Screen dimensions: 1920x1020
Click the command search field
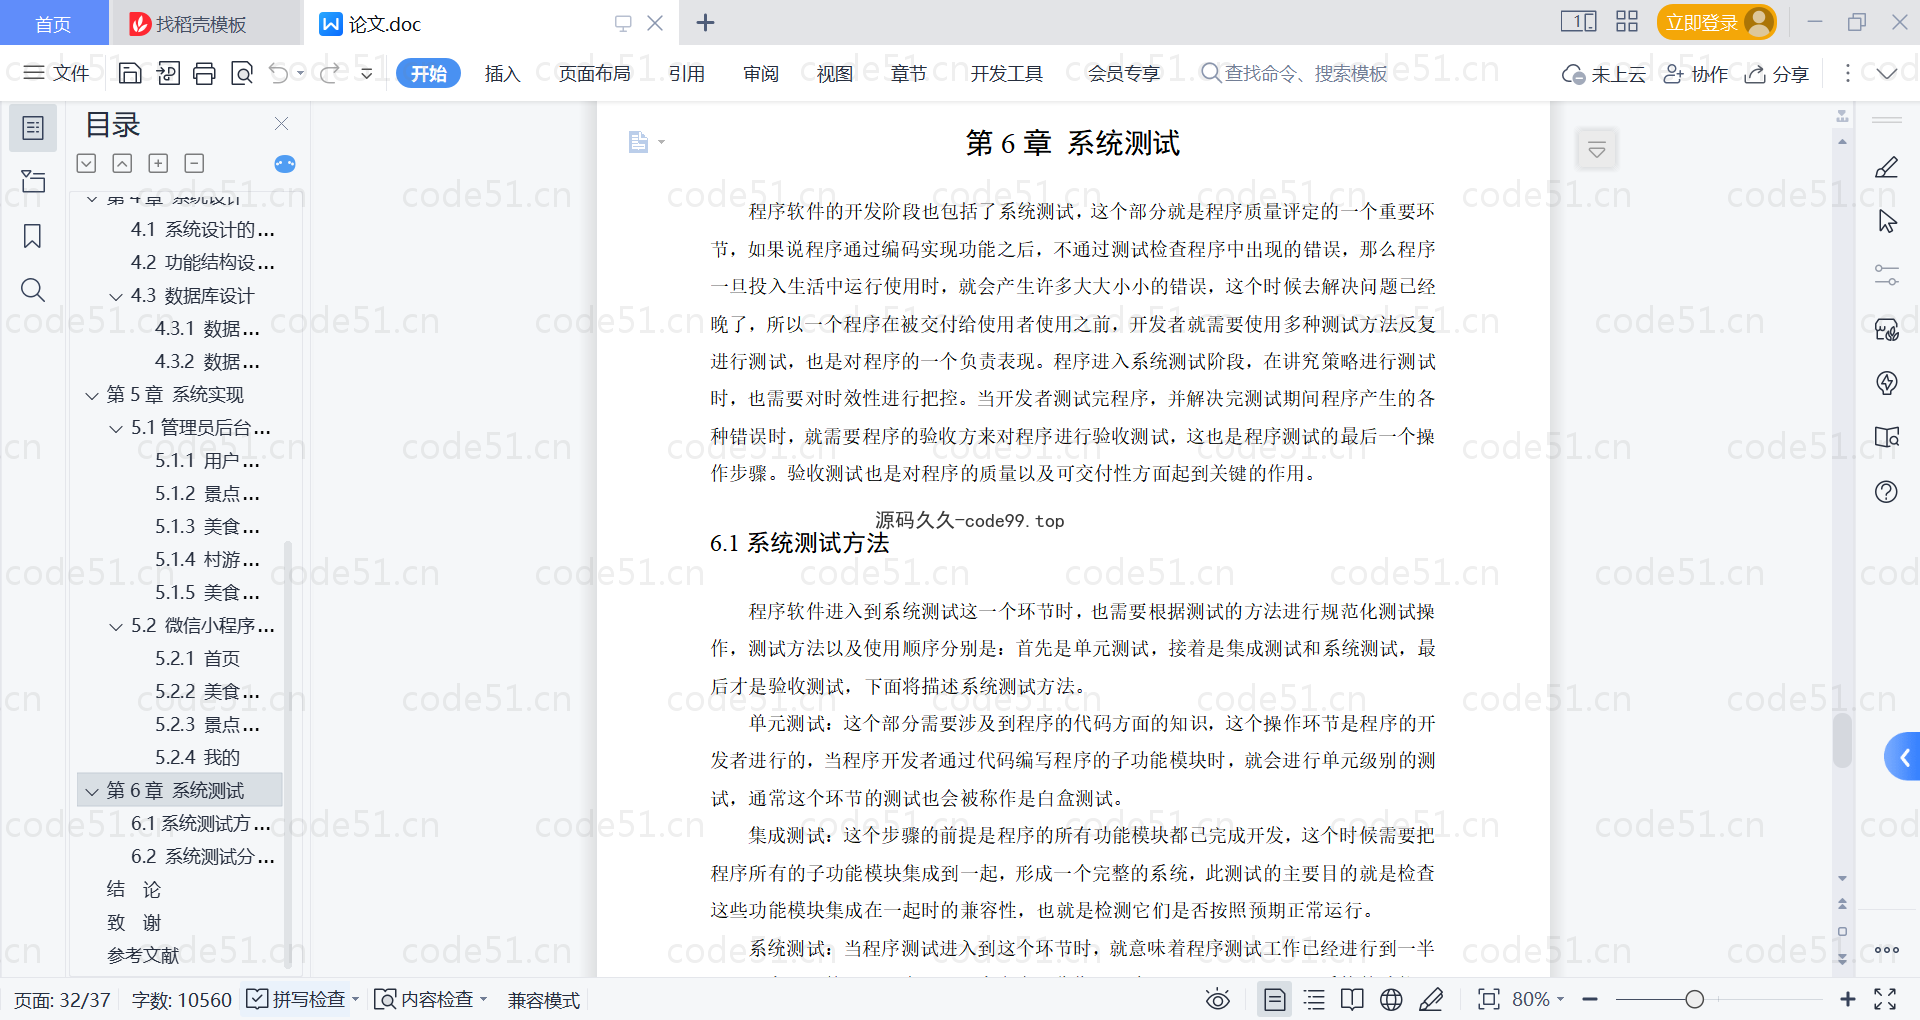(x=1296, y=73)
